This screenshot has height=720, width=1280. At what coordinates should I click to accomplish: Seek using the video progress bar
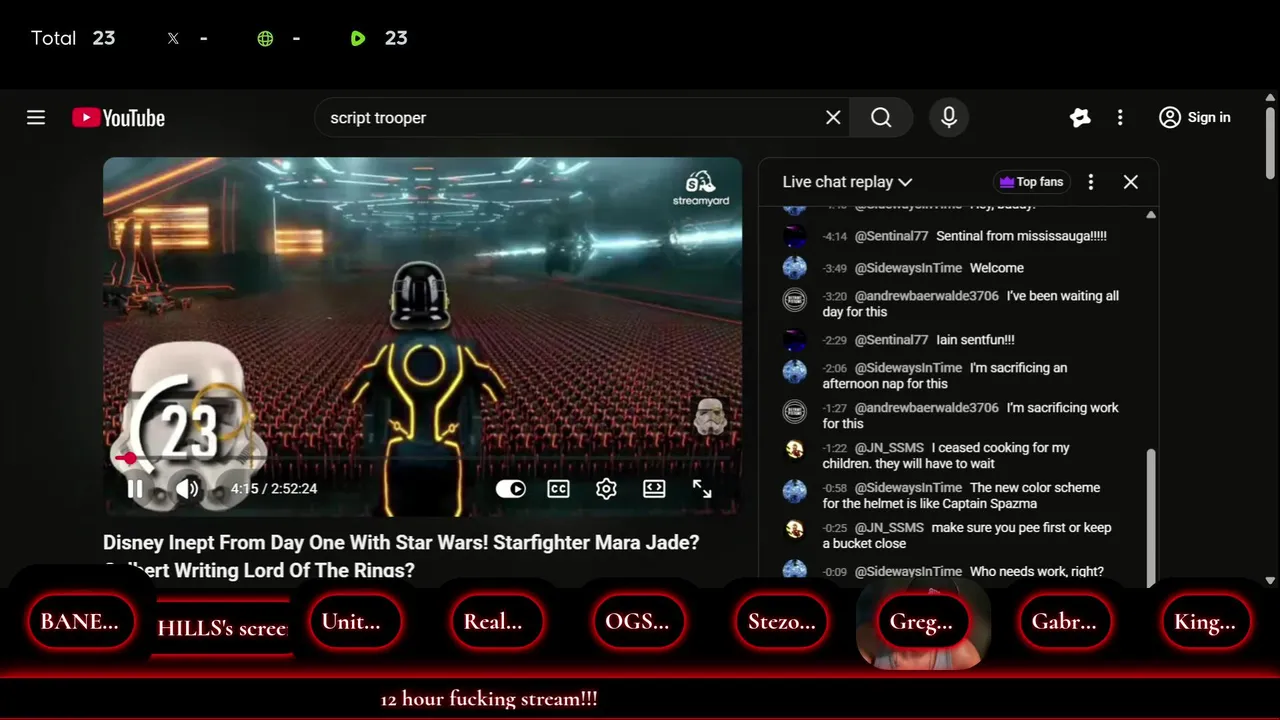click(422, 458)
